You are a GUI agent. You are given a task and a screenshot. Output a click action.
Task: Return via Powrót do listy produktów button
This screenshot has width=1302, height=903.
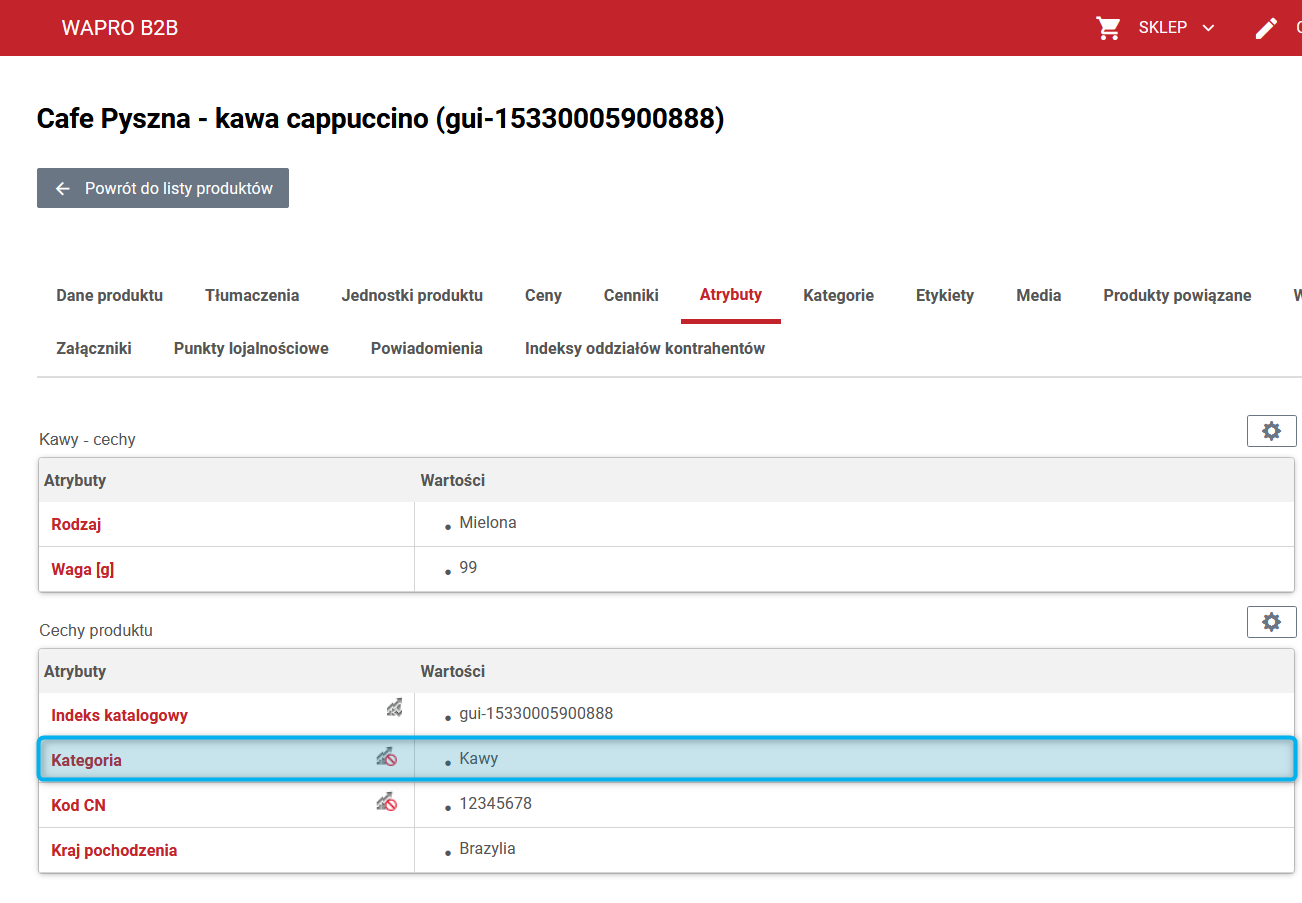click(163, 188)
